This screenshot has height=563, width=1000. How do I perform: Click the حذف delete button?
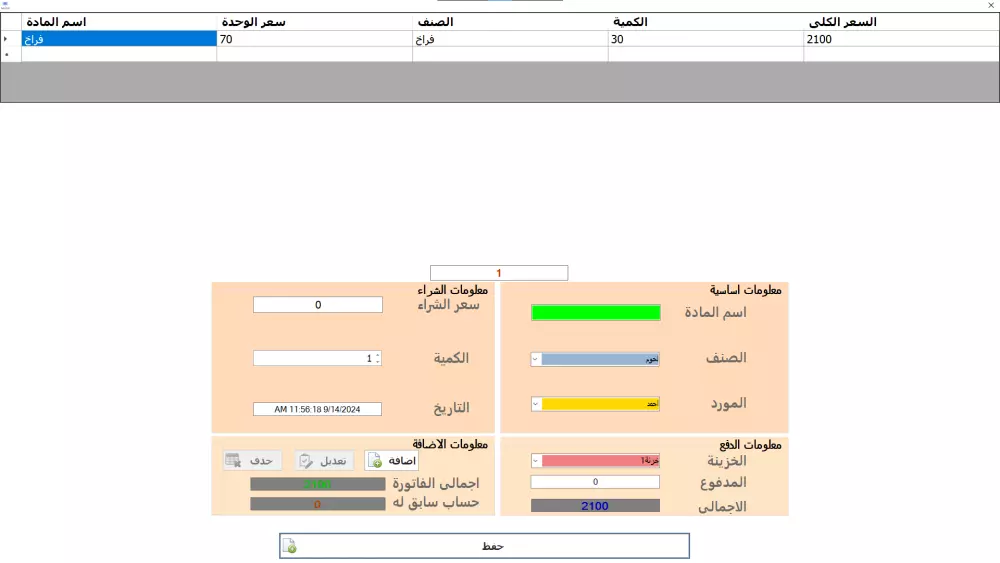(x=252, y=460)
